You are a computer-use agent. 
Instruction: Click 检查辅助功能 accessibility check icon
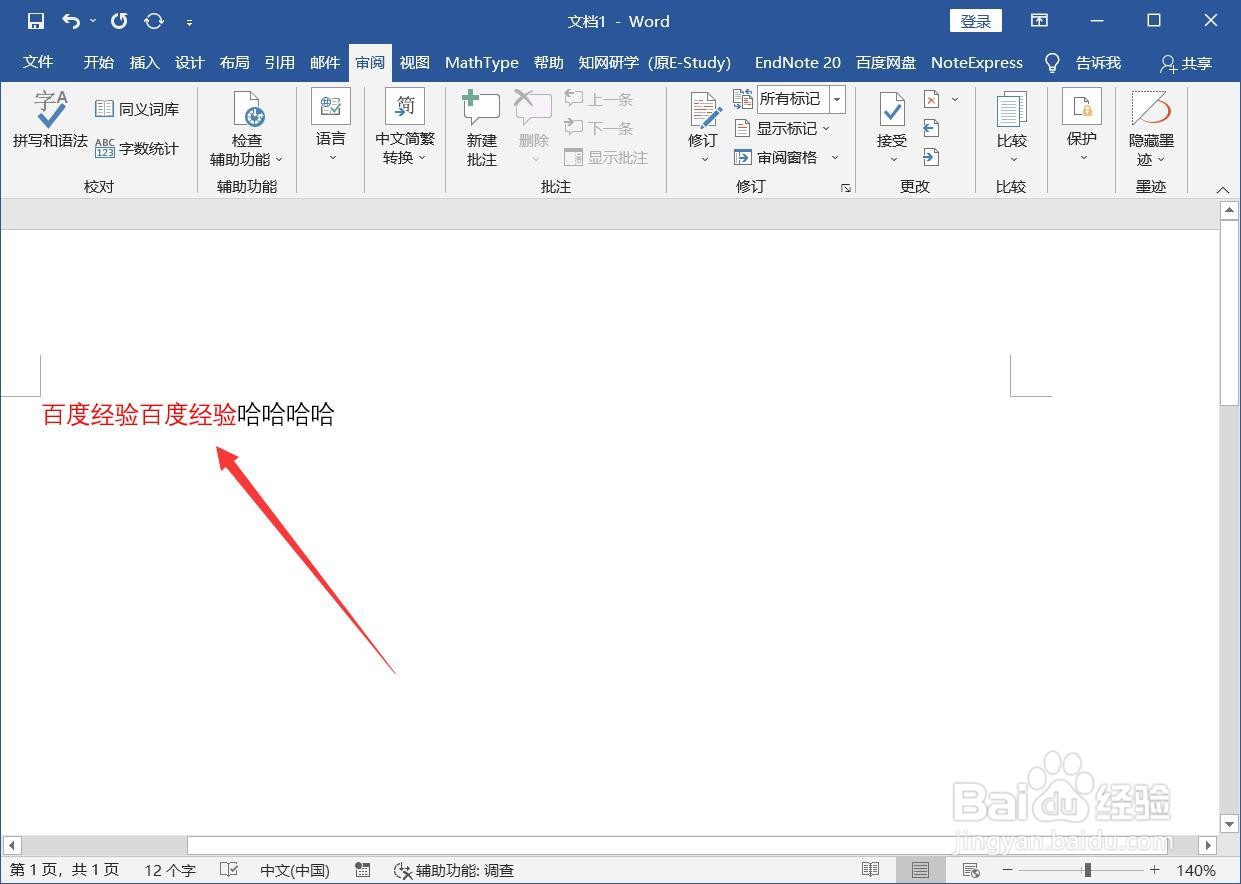point(247,110)
